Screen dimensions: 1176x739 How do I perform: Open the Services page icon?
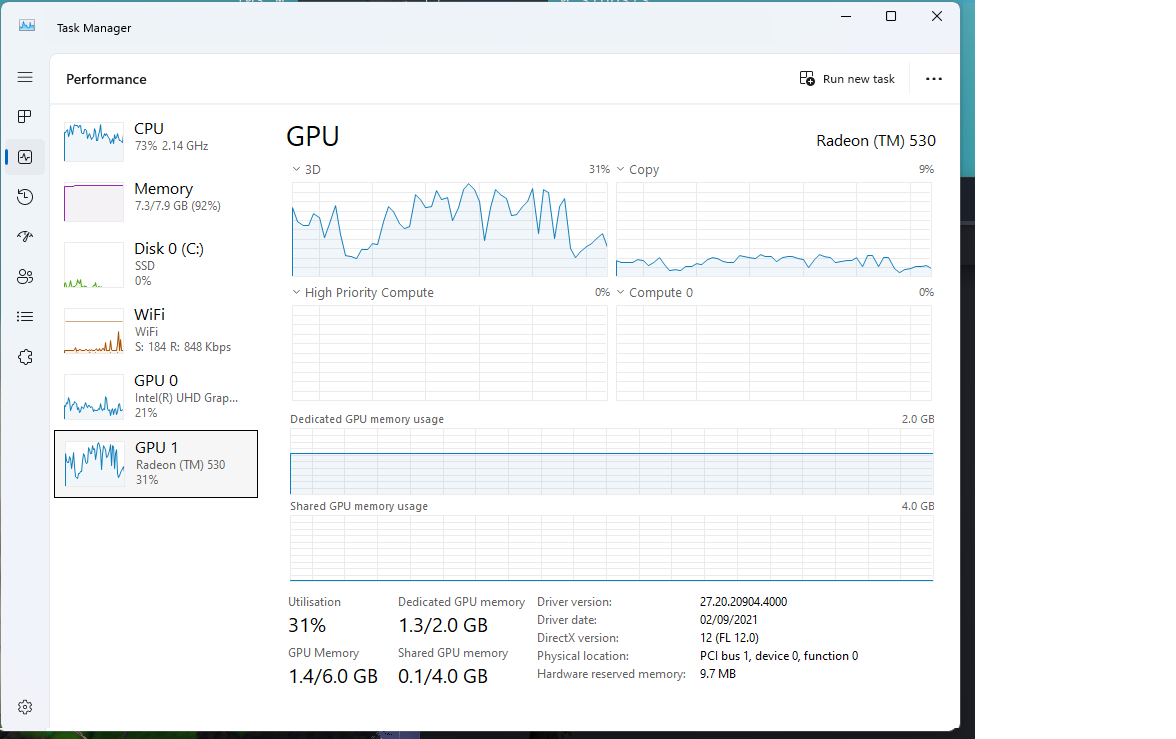[x=25, y=357]
